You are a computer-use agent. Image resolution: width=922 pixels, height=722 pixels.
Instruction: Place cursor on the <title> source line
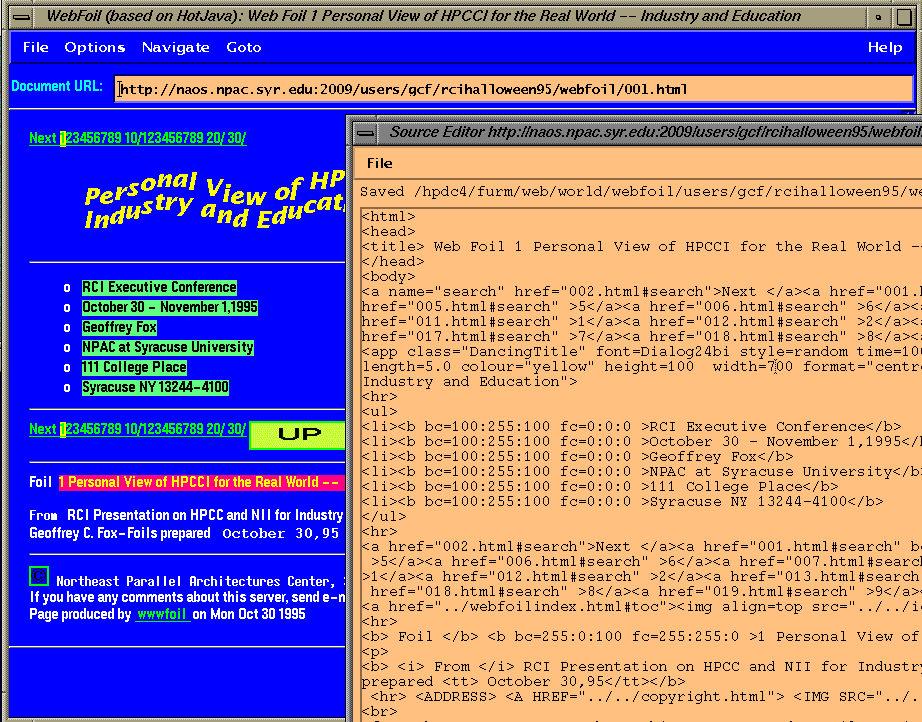642,246
